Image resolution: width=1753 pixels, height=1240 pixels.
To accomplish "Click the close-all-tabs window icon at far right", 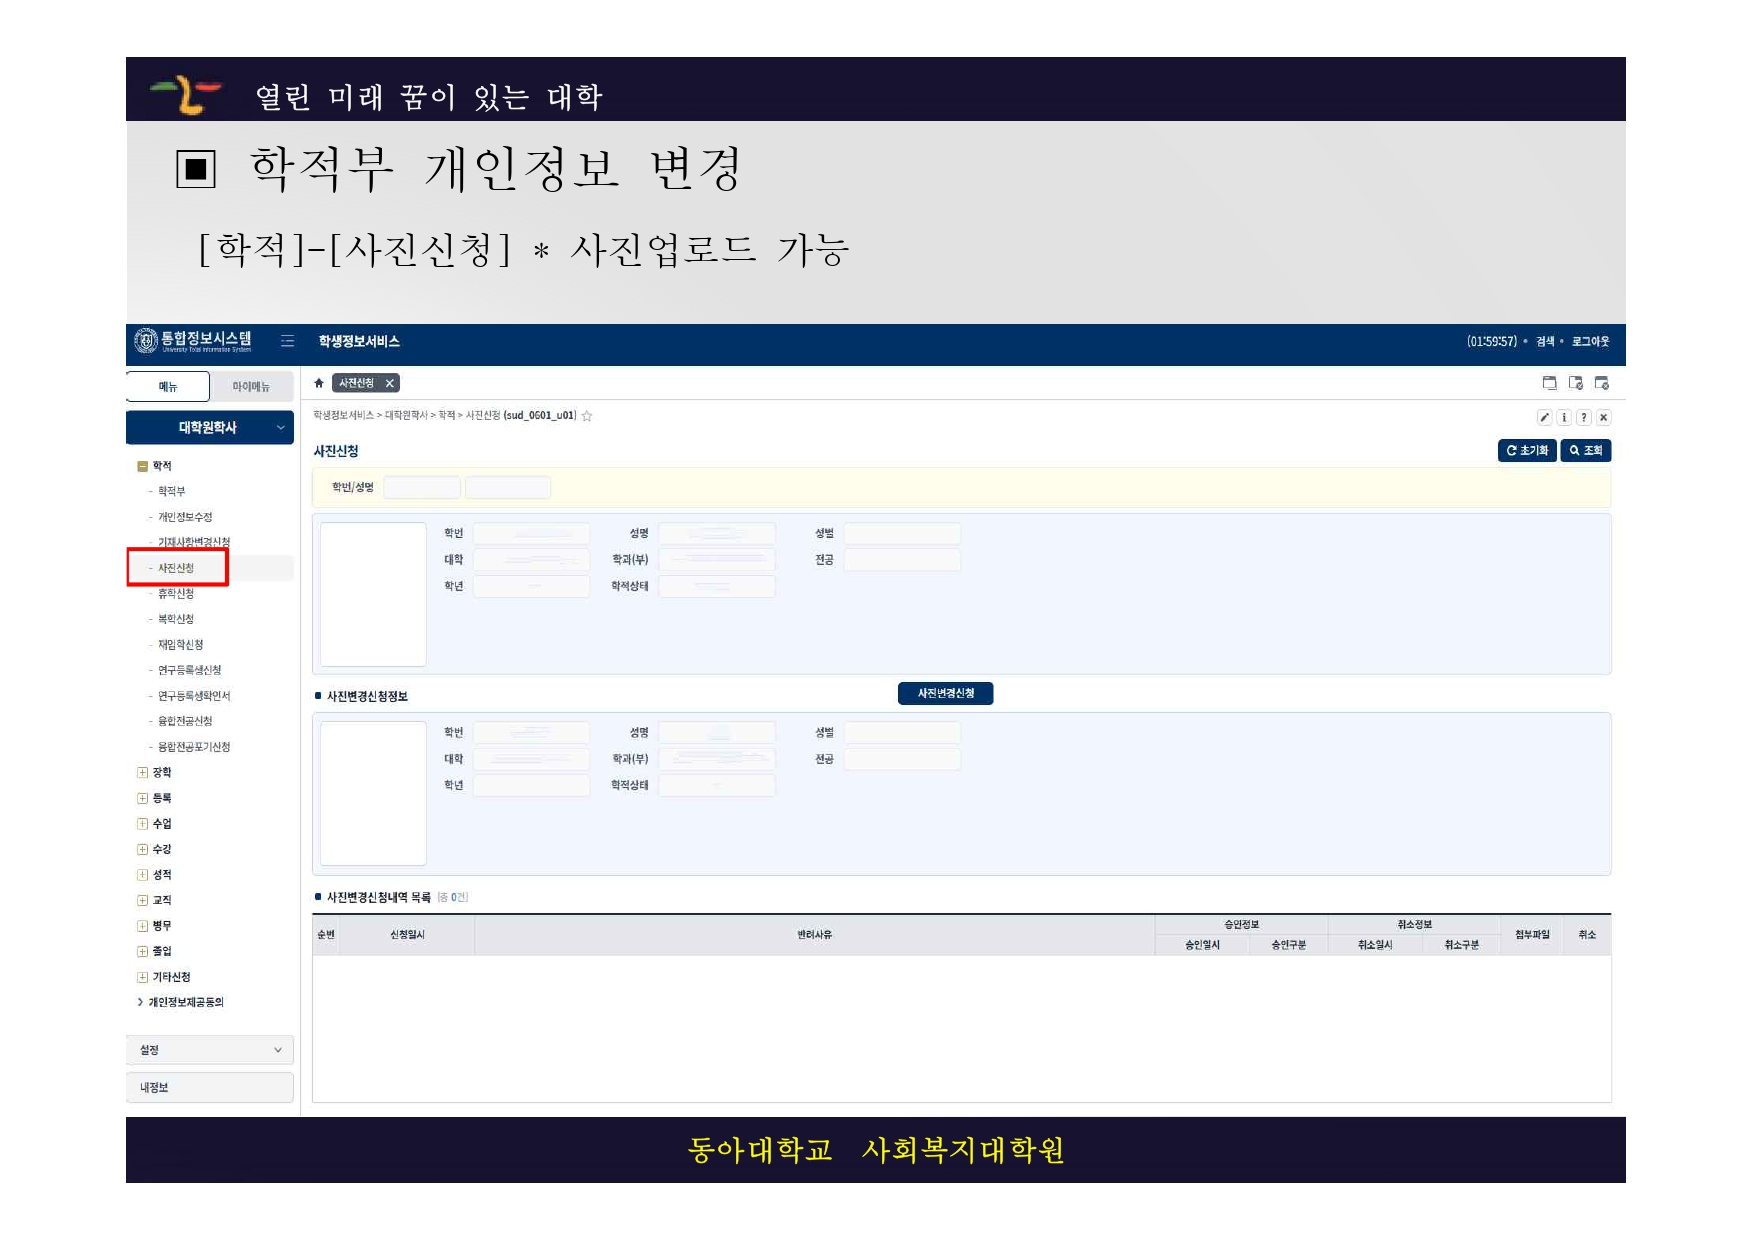I will (x=1601, y=383).
